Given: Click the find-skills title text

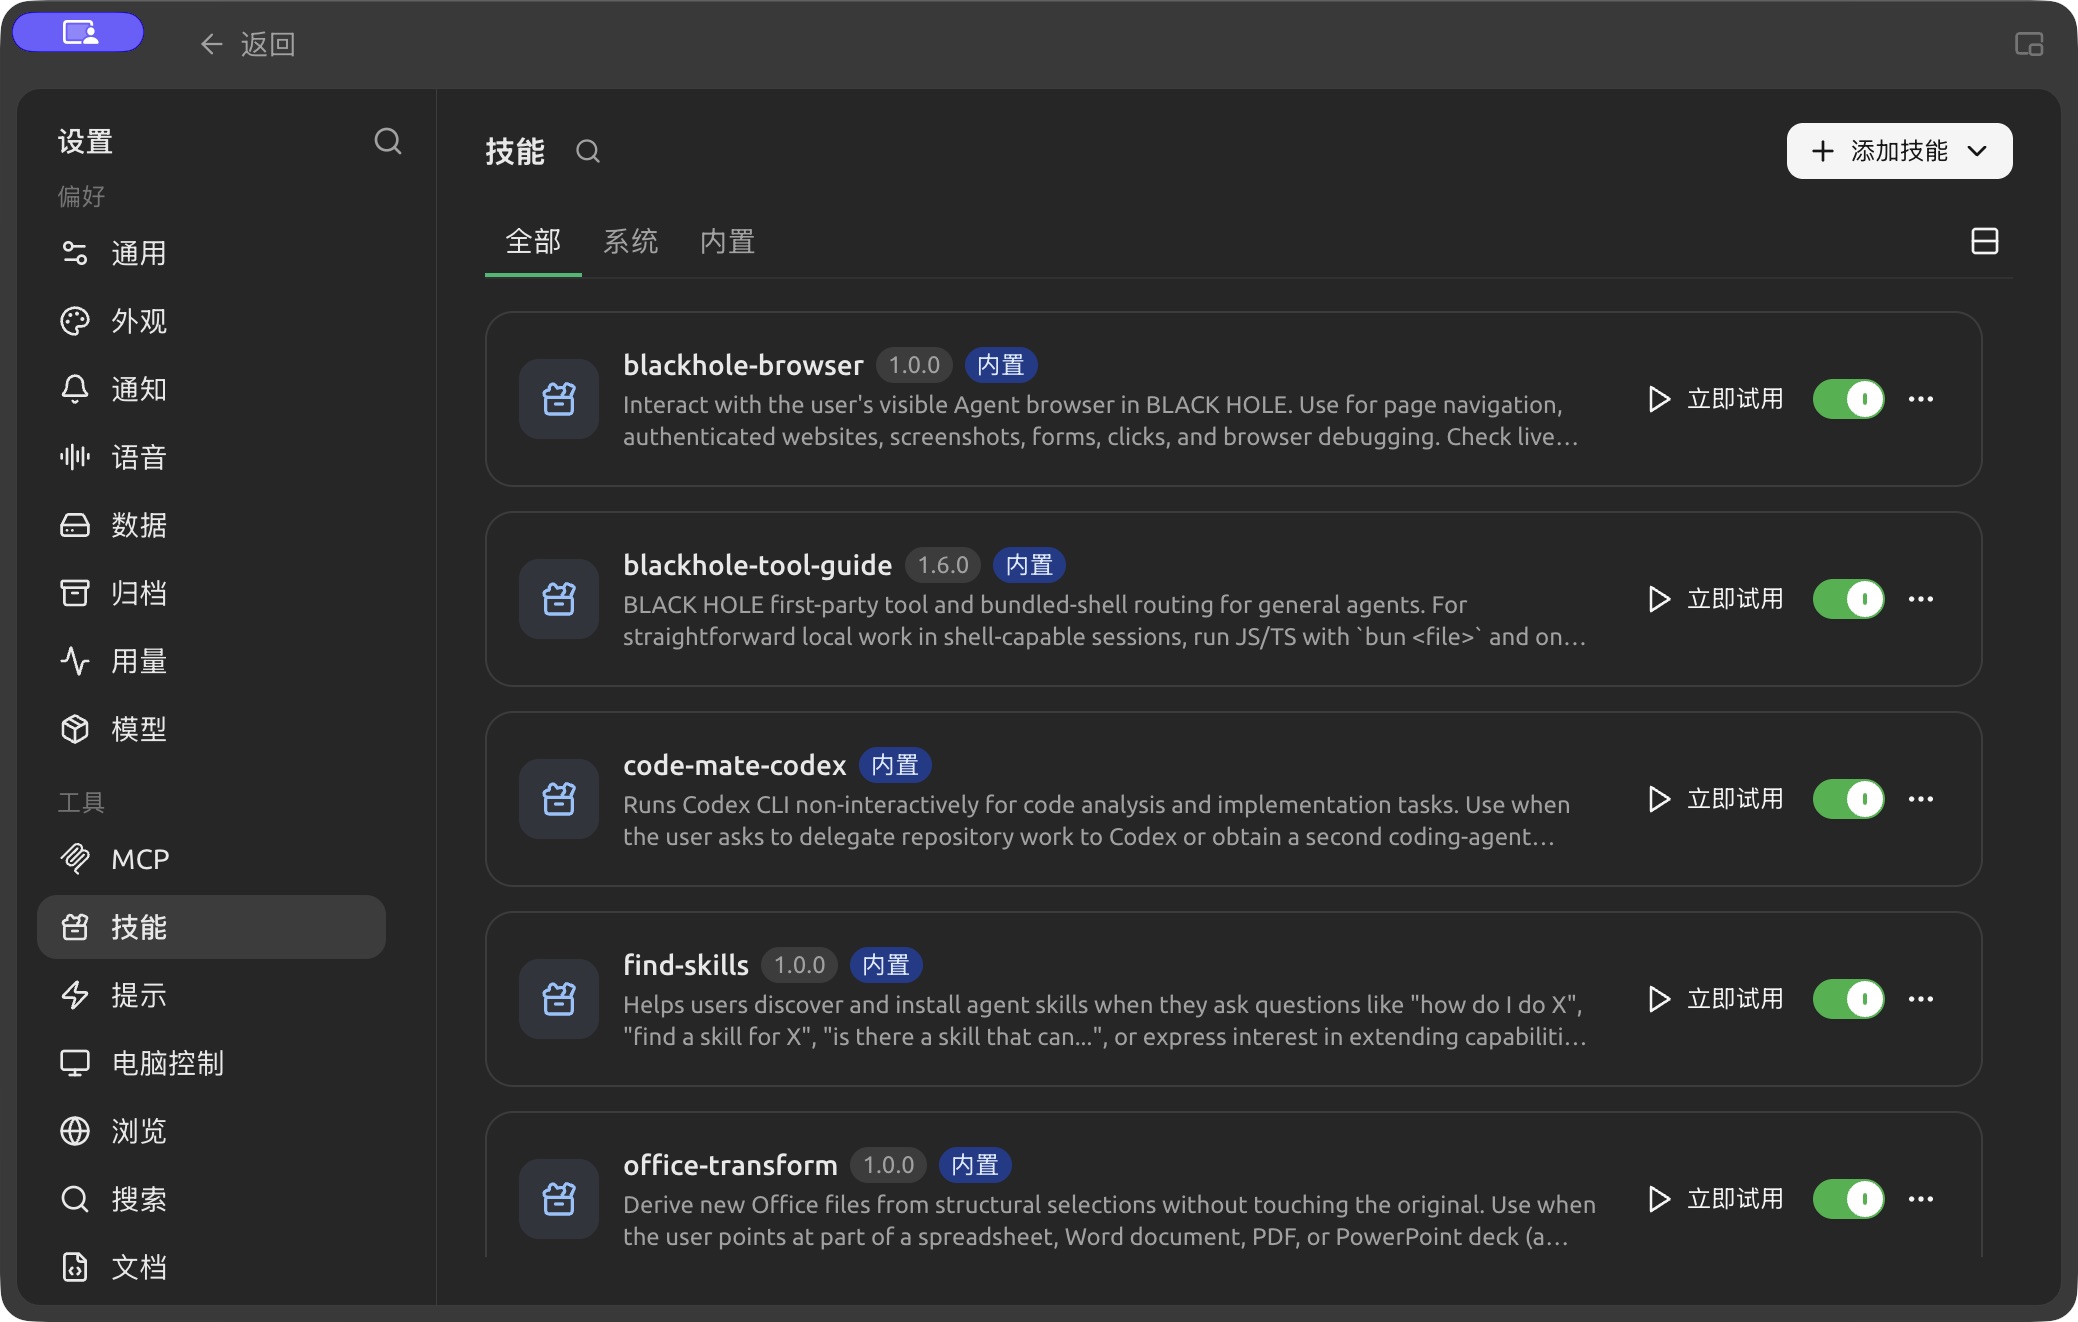Looking at the screenshot, I should point(686,965).
